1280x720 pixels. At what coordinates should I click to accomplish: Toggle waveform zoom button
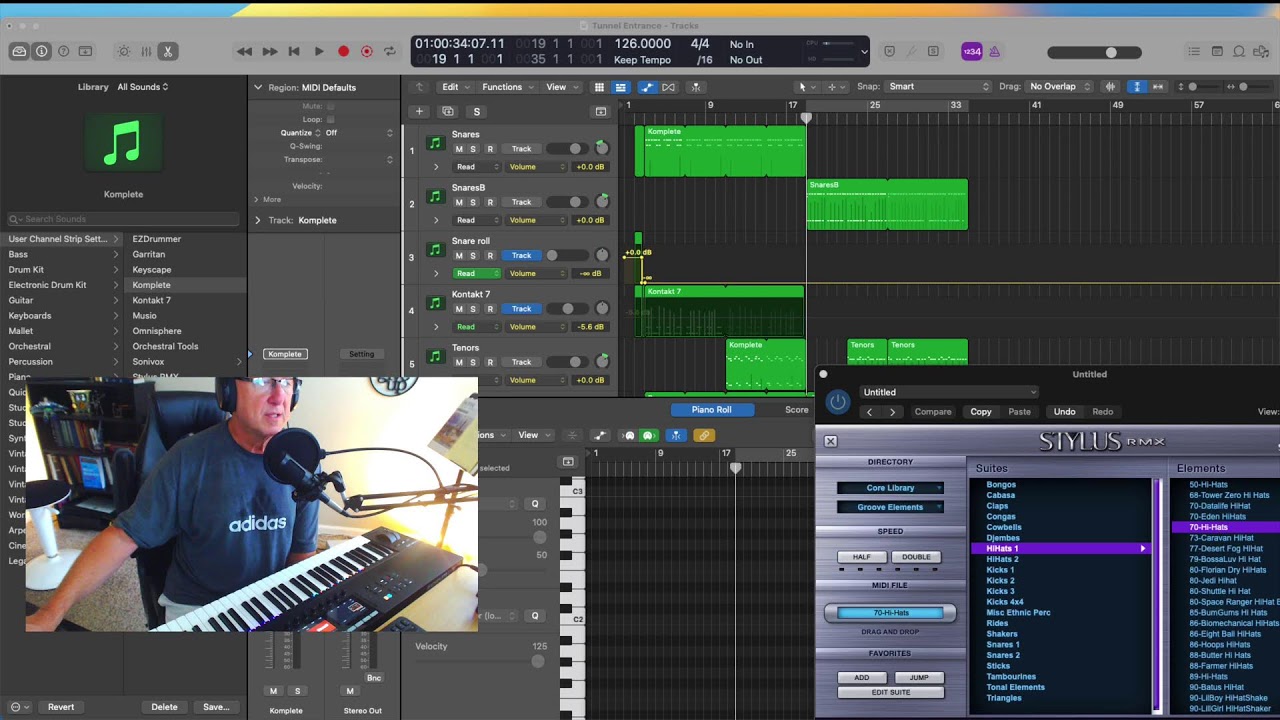[x=1111, y=87]
